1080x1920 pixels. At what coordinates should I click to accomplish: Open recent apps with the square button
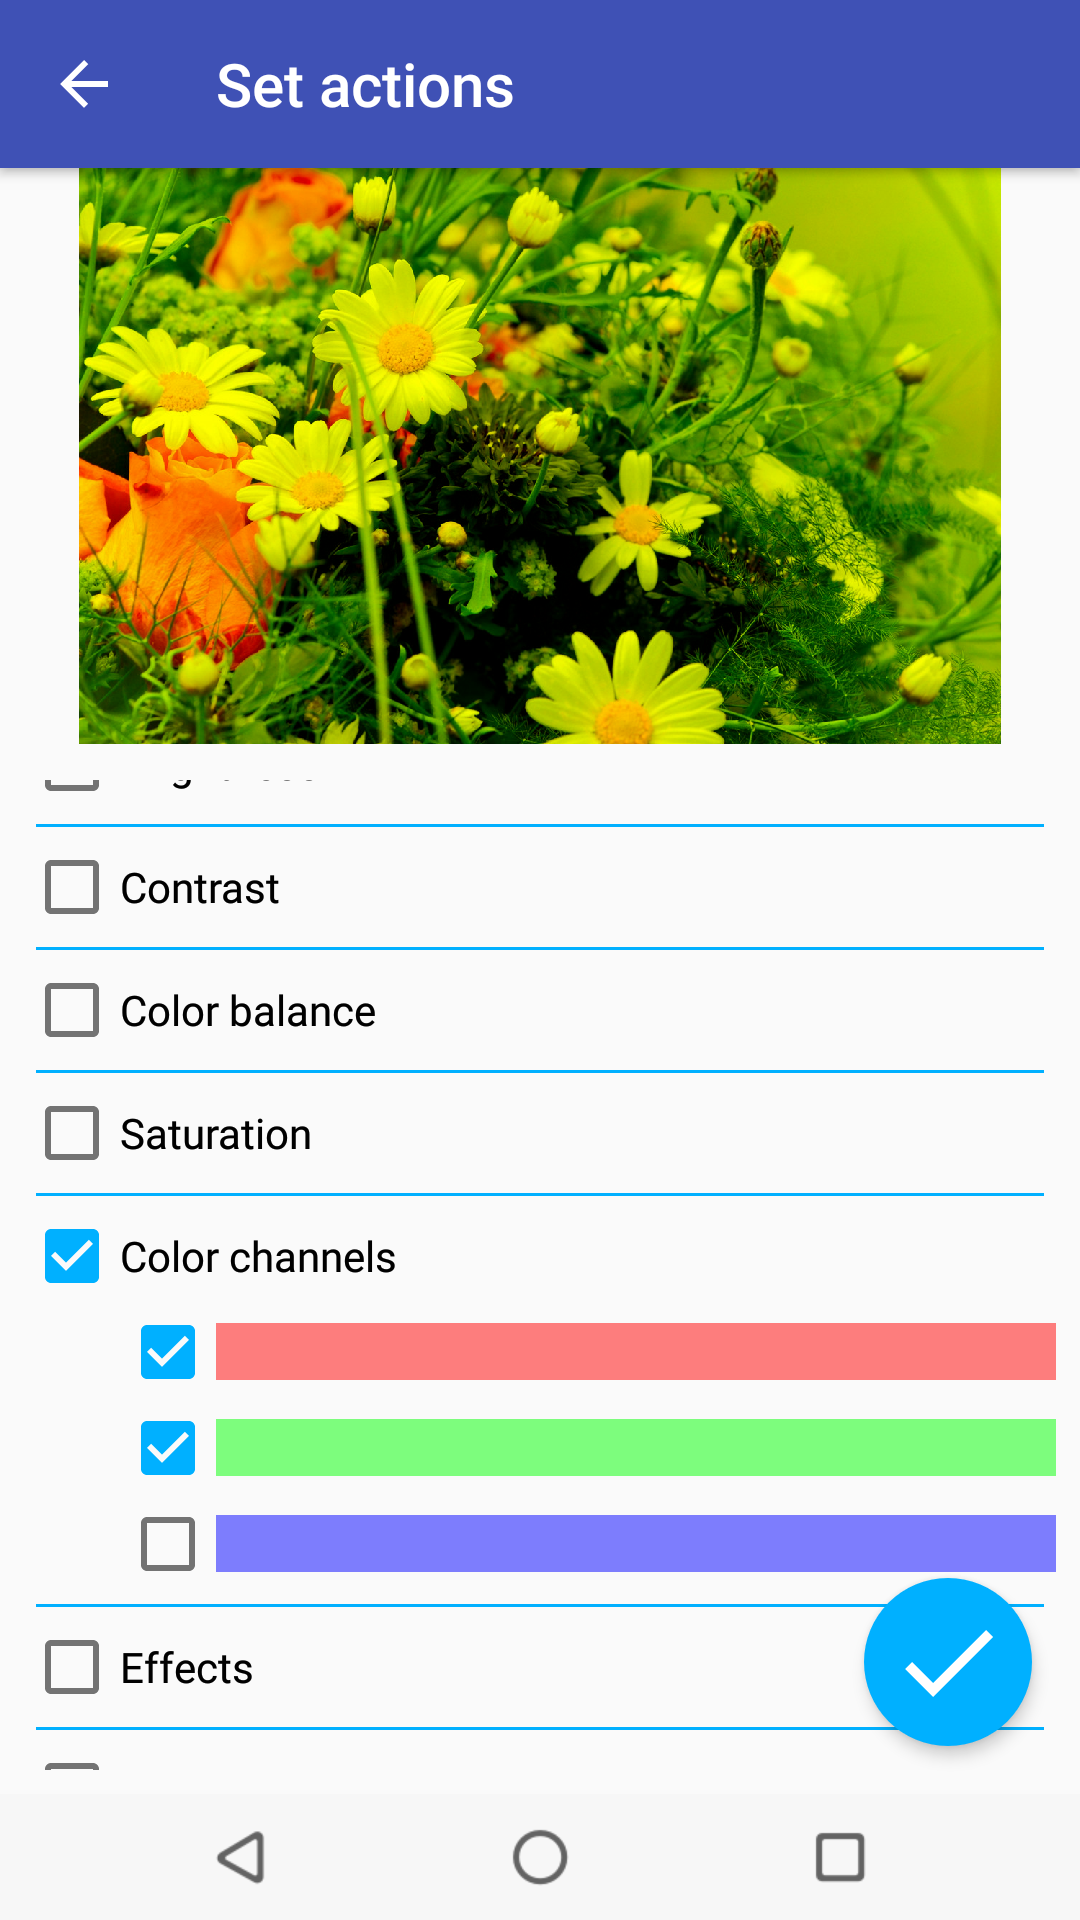[x=840, y=1857]
